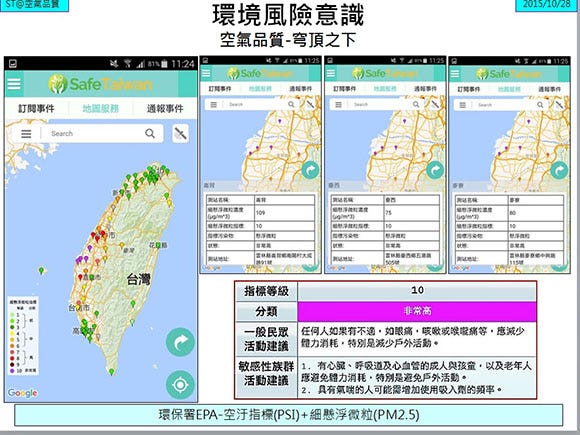Screen dimensions: 580x435
Task: Open the layer list icon in the search bar of the phone showing 109
Action: [x=213, y=105]
